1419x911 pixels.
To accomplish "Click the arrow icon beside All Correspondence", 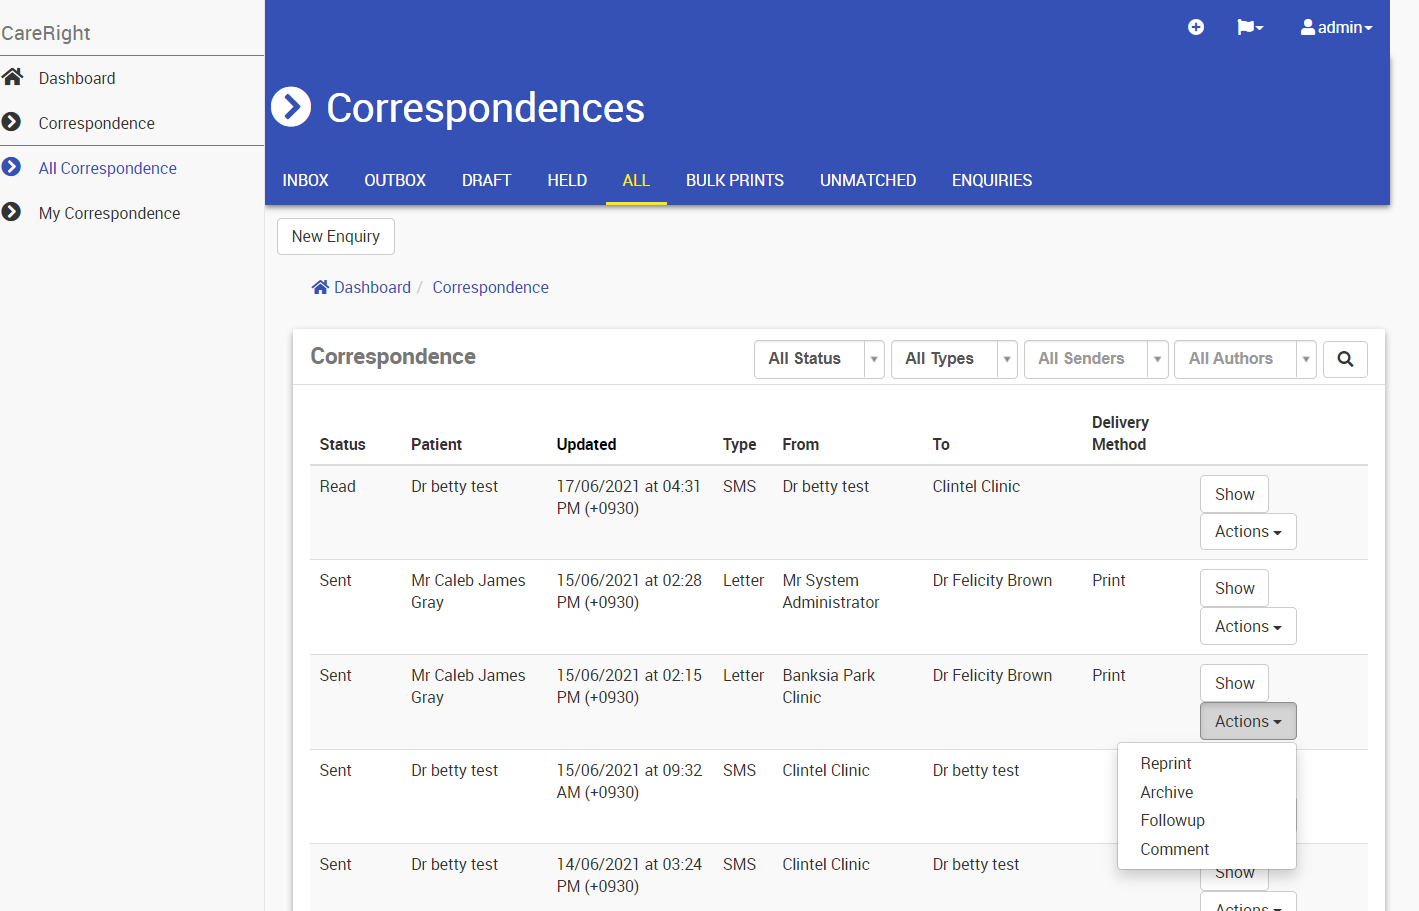I will click(x=12, y=167).
